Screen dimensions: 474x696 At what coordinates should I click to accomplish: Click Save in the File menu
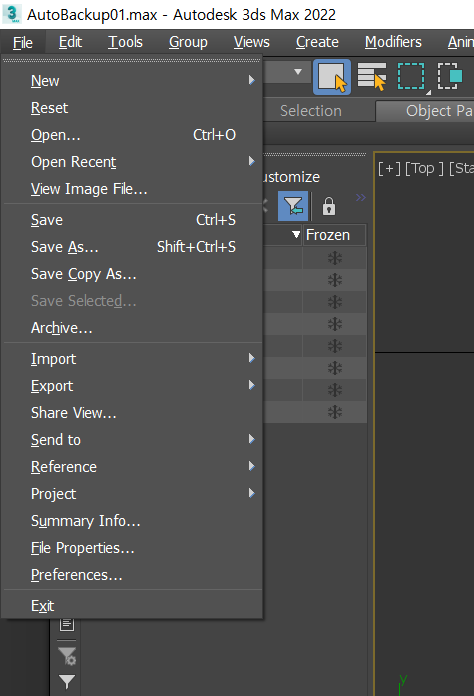coord(132,220)
